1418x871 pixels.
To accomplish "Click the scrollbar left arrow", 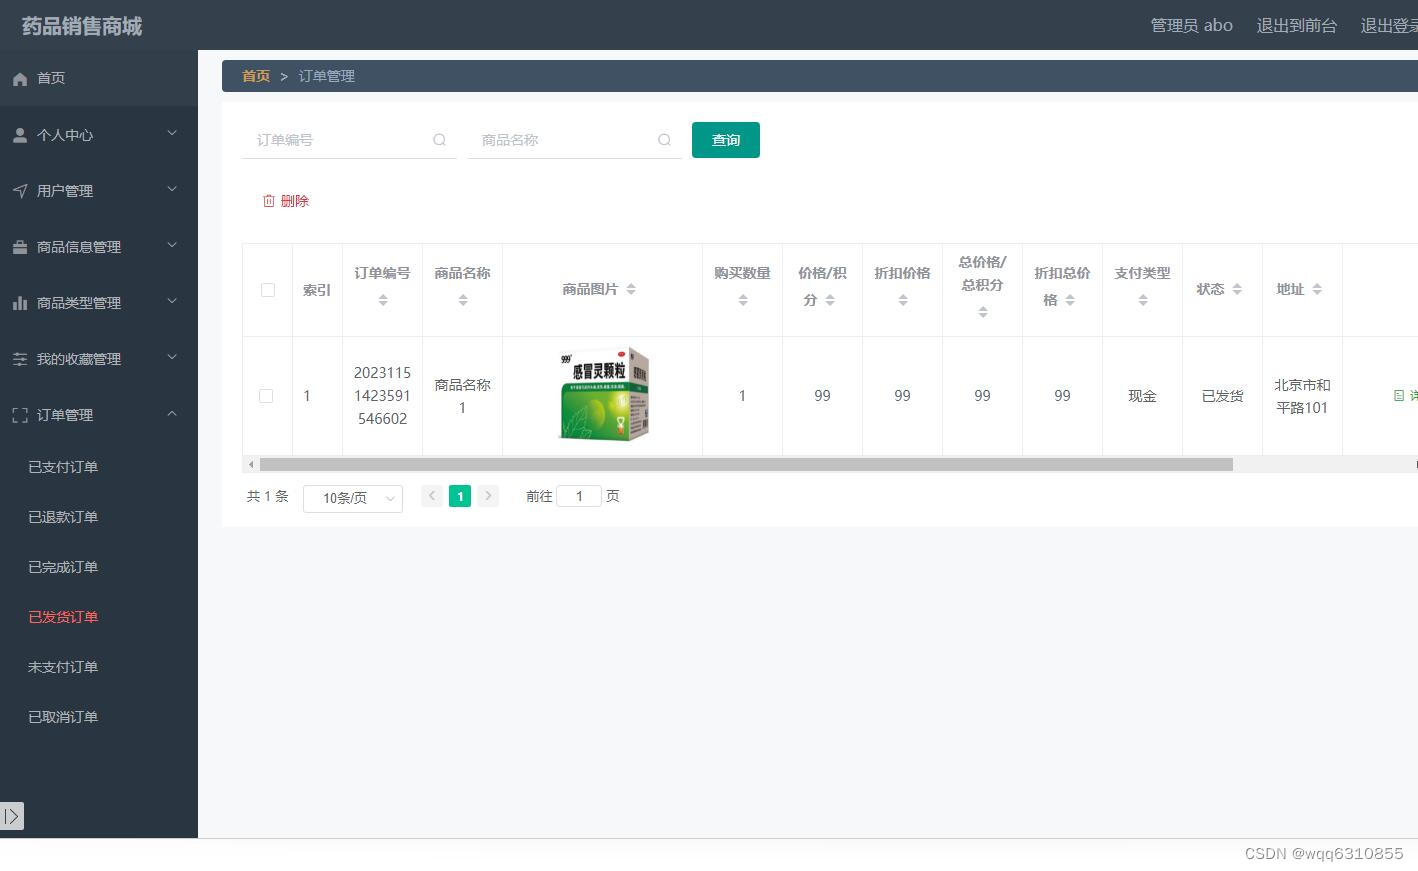I will [251, 464].
